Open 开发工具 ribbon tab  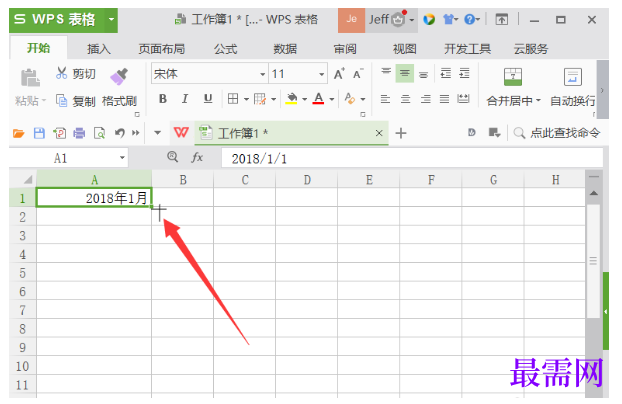click(468, 49)
